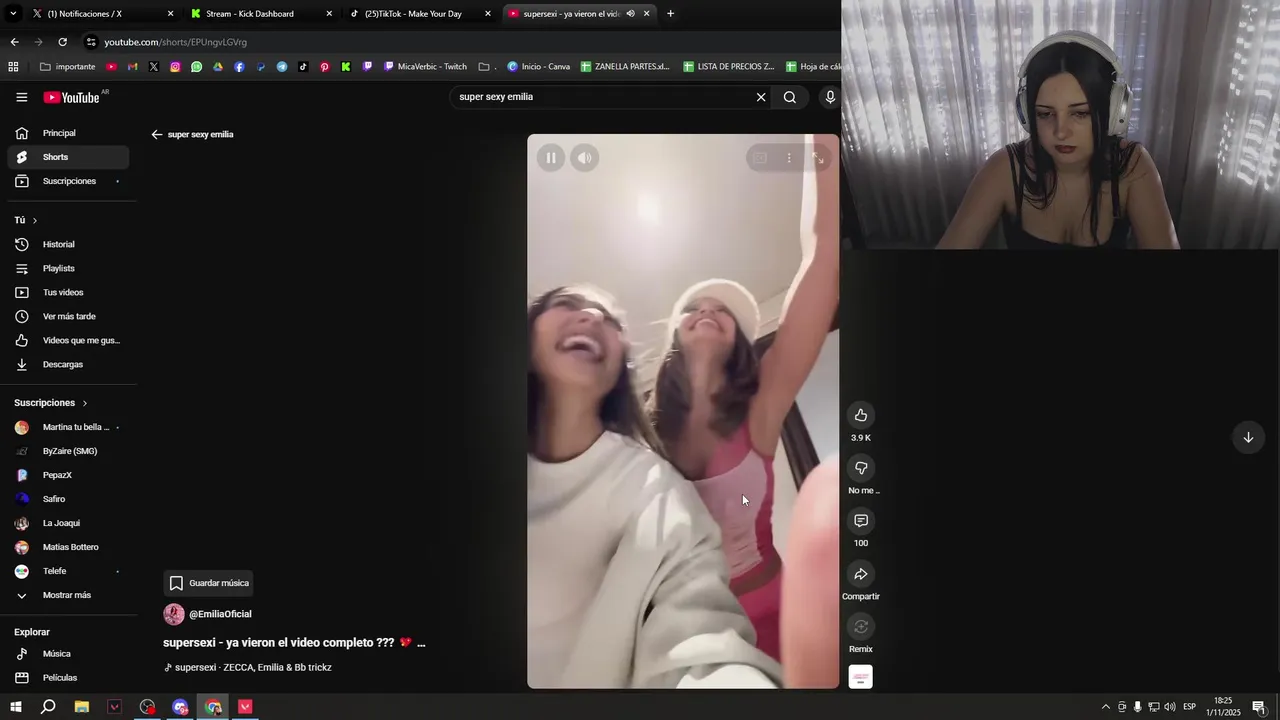The width and height of the screenshot is (1280, 720).
Task: Open the importante bookmarks folder
Action: coord(68,67)
